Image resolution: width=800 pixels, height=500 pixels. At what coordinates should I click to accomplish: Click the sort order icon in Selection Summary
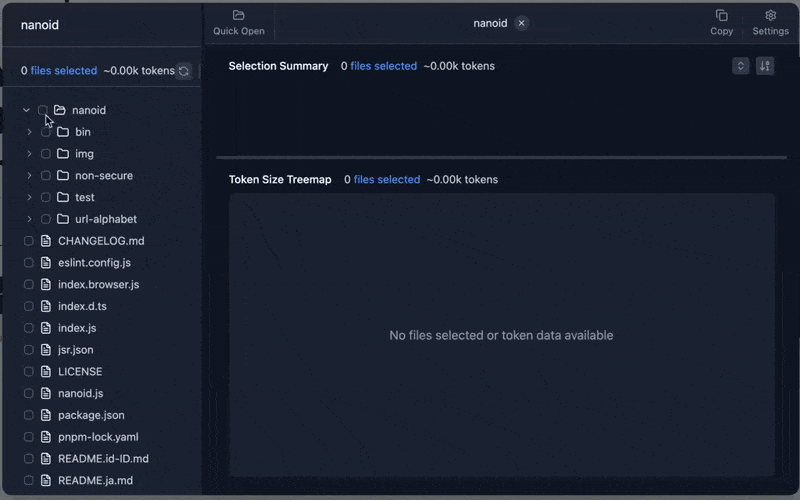[x=765, y=66]
